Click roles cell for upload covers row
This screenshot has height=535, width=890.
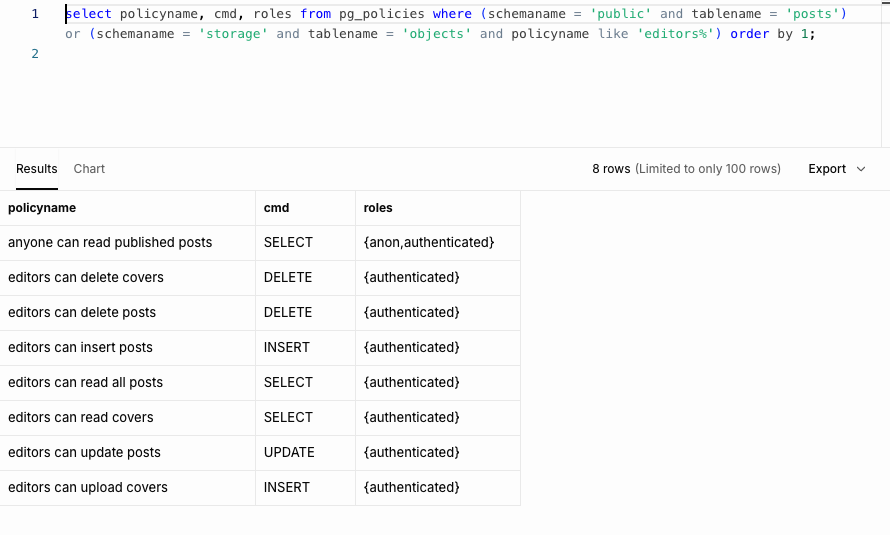click(x=438, y=488)
